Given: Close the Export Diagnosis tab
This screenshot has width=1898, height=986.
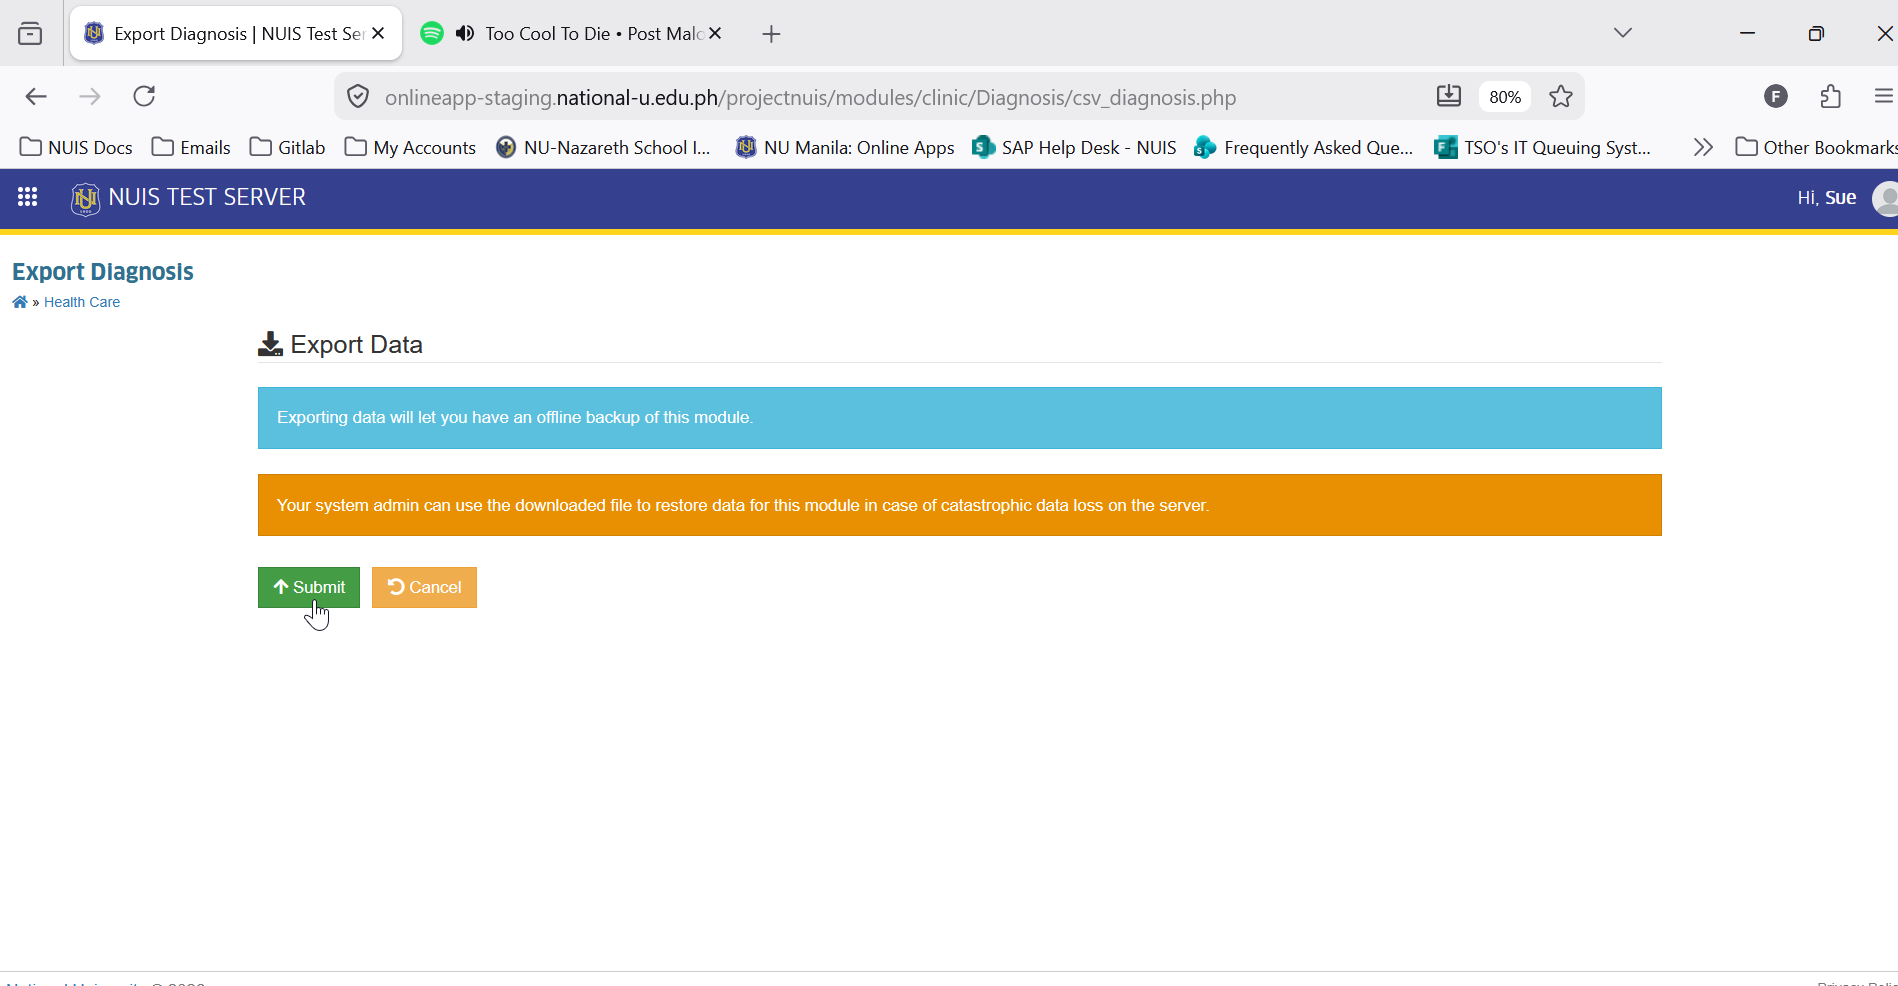Looking at the screenshot, I should [378, 33].
